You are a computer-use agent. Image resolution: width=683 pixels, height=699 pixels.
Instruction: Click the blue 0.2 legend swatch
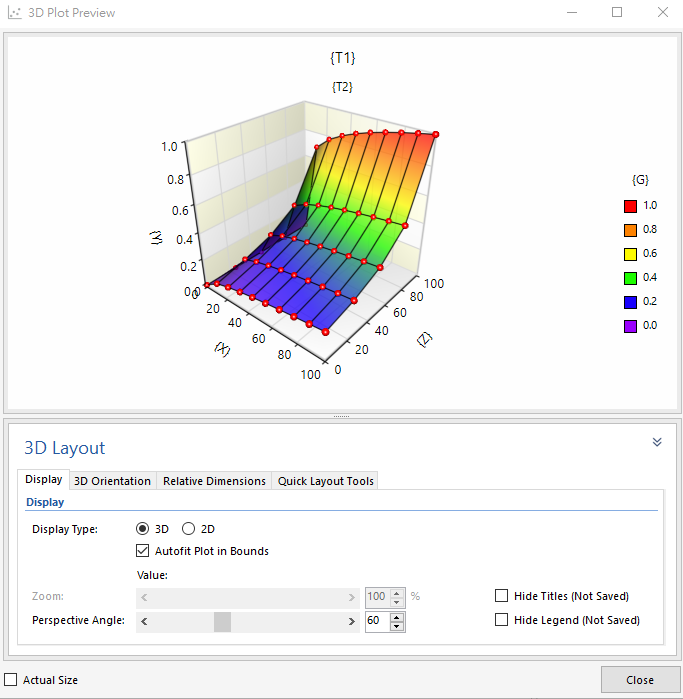630,302
